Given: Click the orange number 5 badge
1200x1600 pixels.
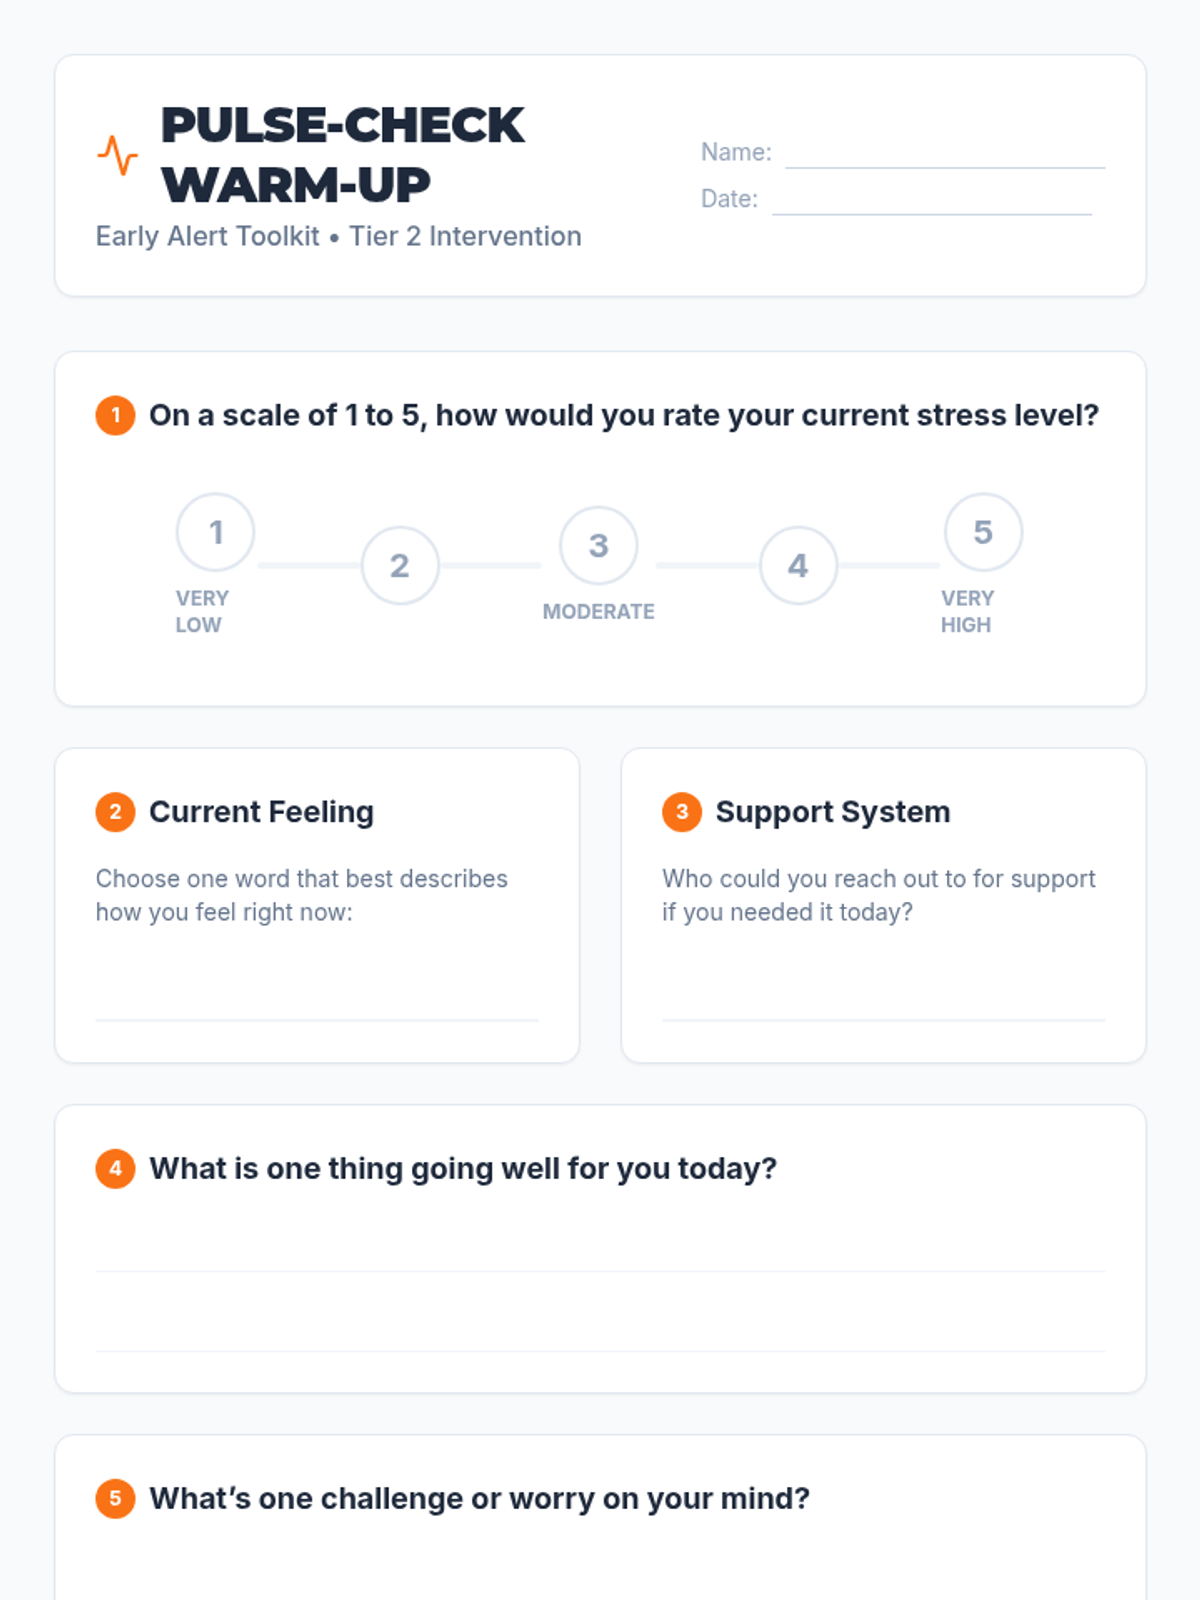Looking at the screenshot, I should [115, 1498].
